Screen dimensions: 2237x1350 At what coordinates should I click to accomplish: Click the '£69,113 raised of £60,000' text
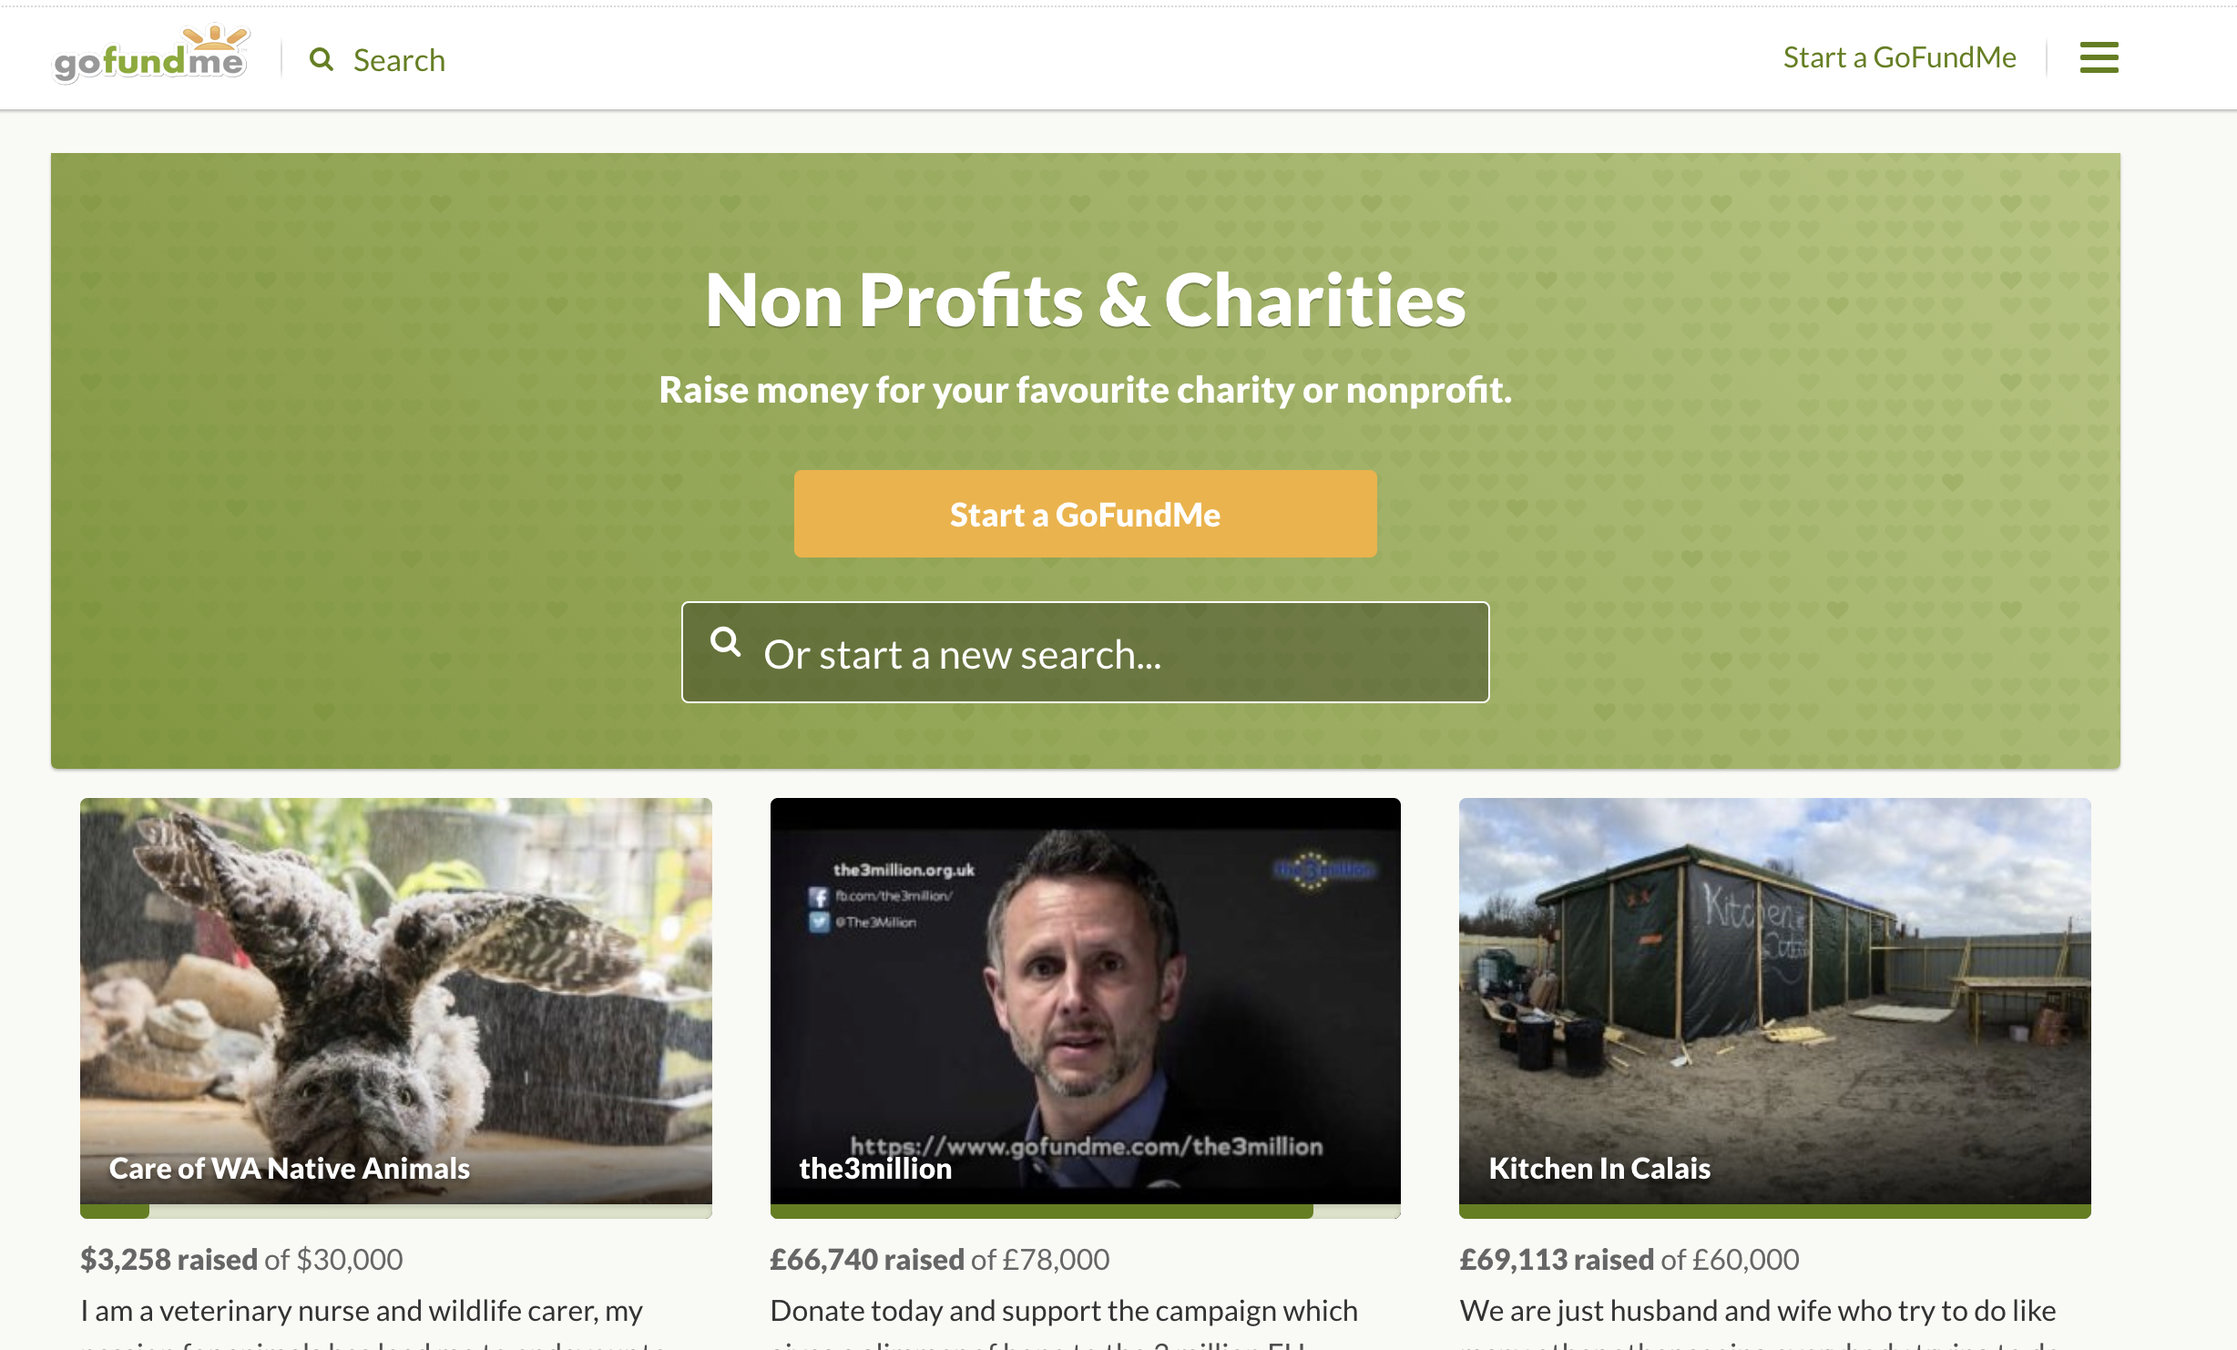tap(1629, 1259)
